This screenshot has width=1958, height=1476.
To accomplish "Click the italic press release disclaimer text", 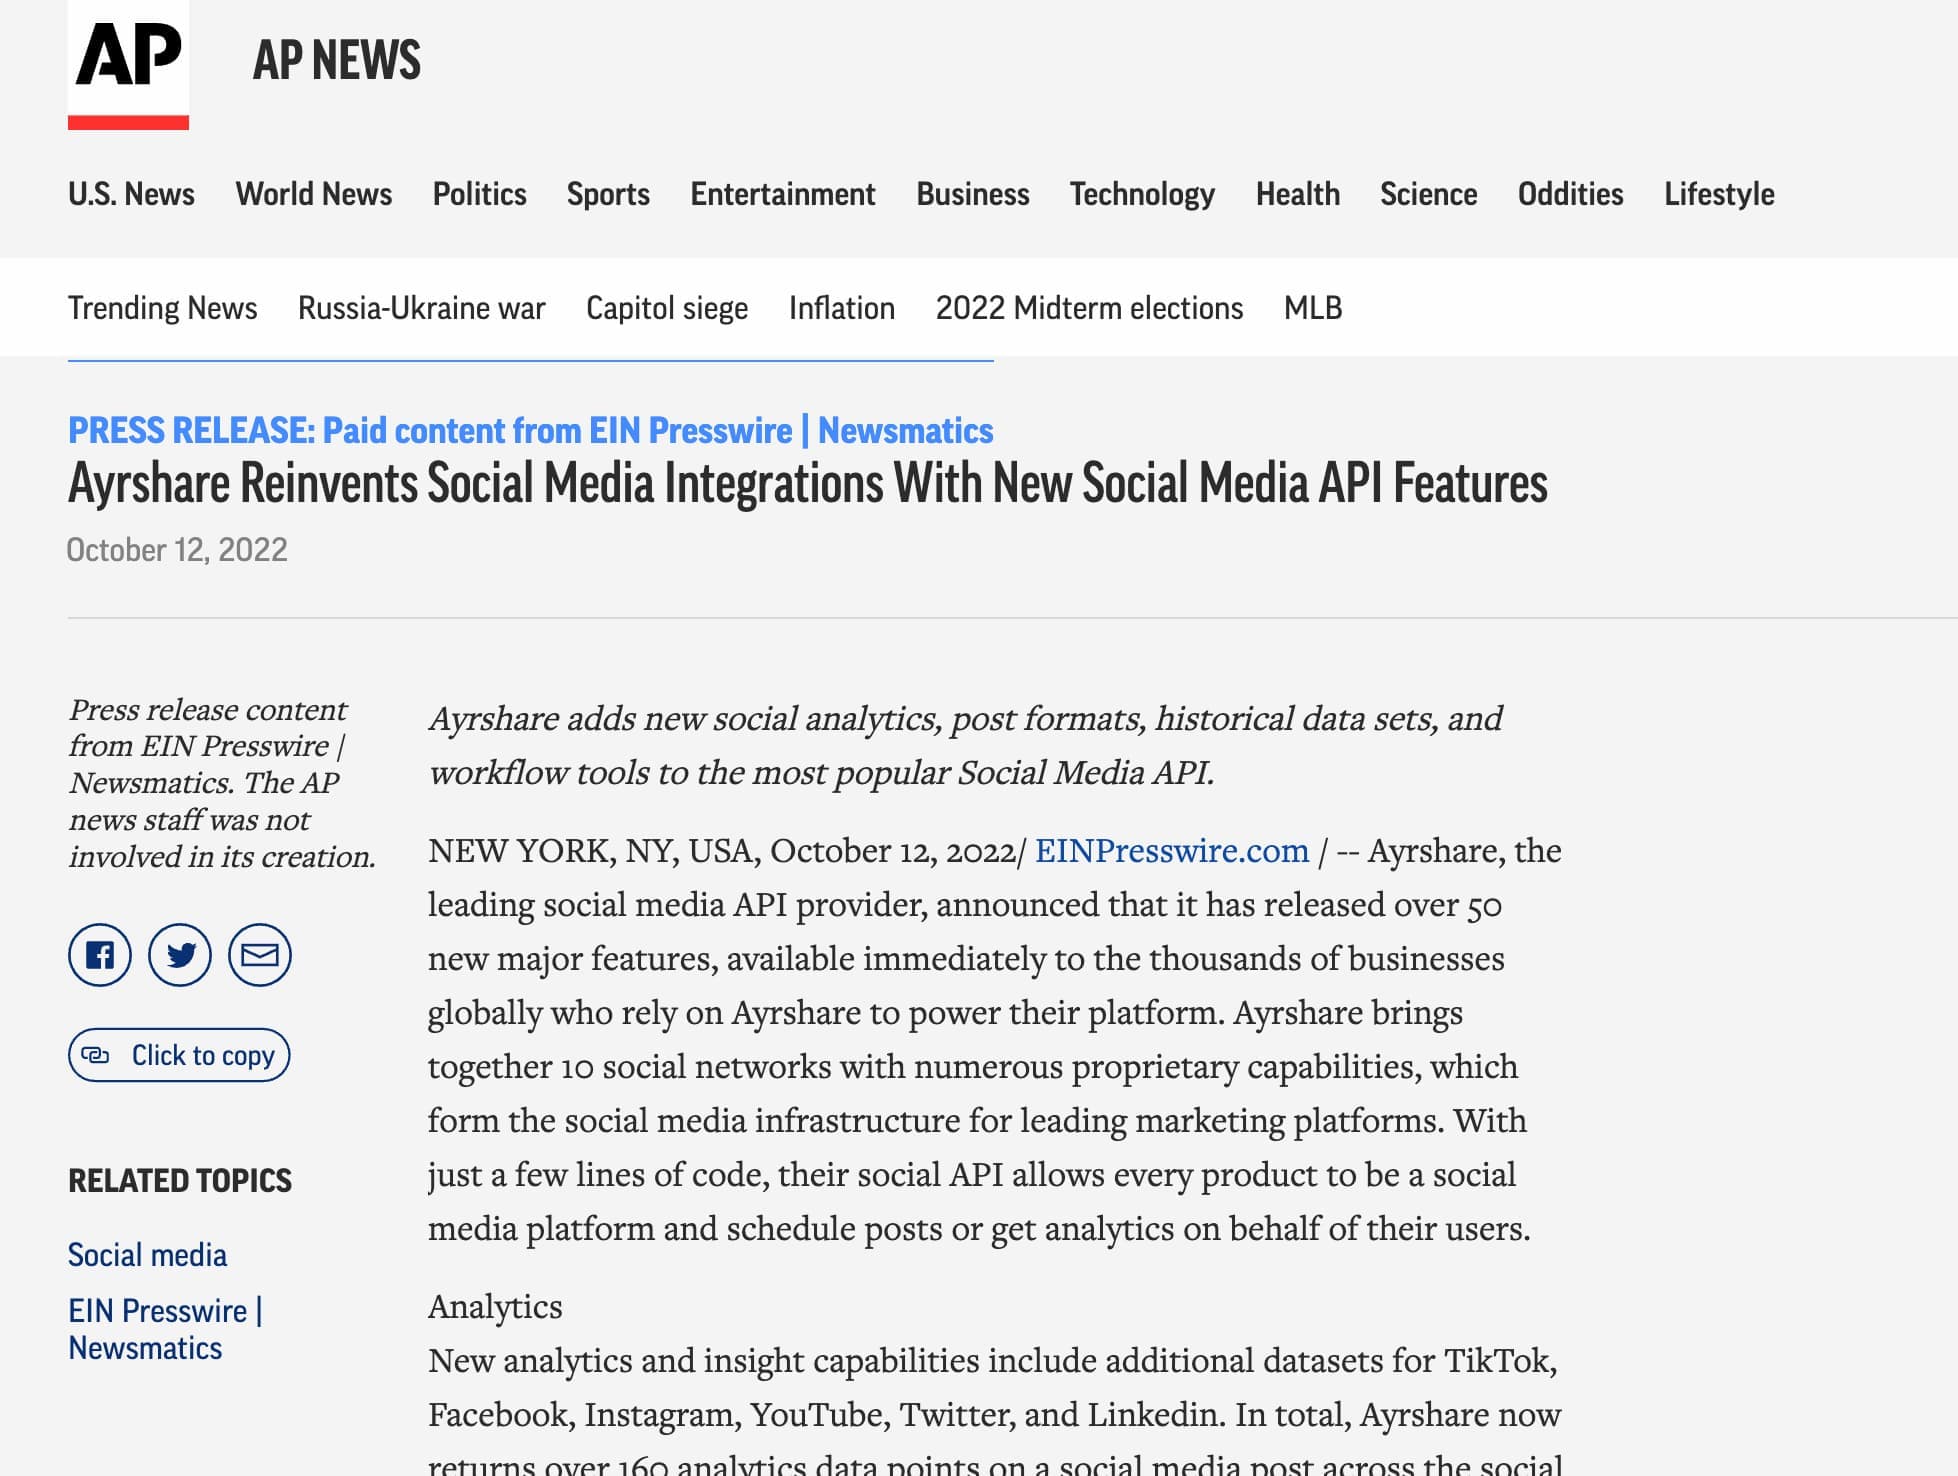I will (x=222, y=783).
